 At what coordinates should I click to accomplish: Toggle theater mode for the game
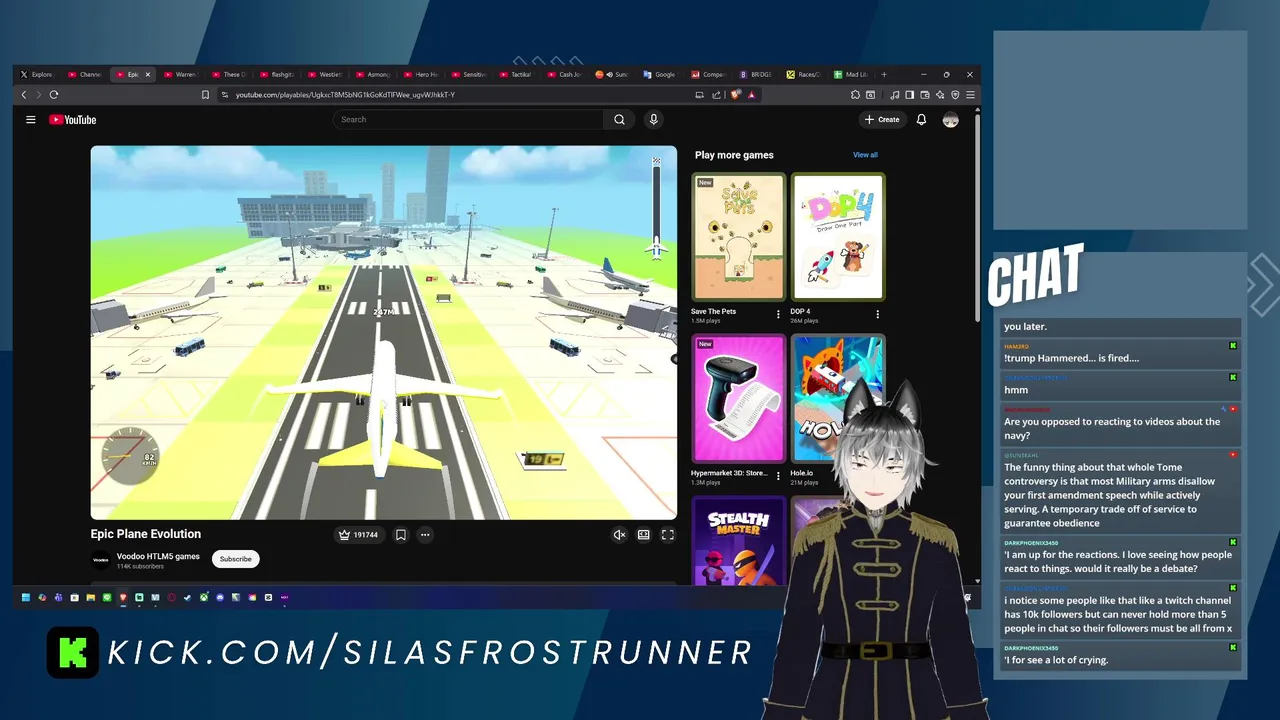pos(643,535)
